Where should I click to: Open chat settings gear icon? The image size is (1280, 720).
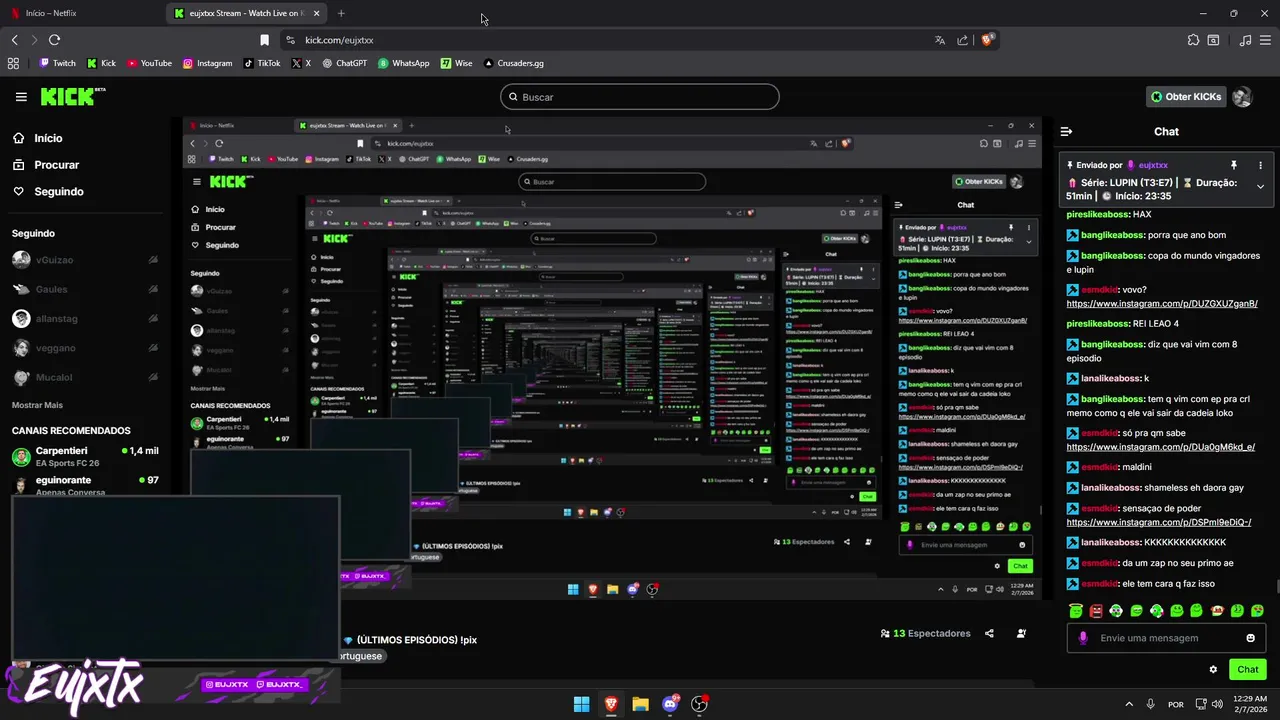click(1213, 670)
